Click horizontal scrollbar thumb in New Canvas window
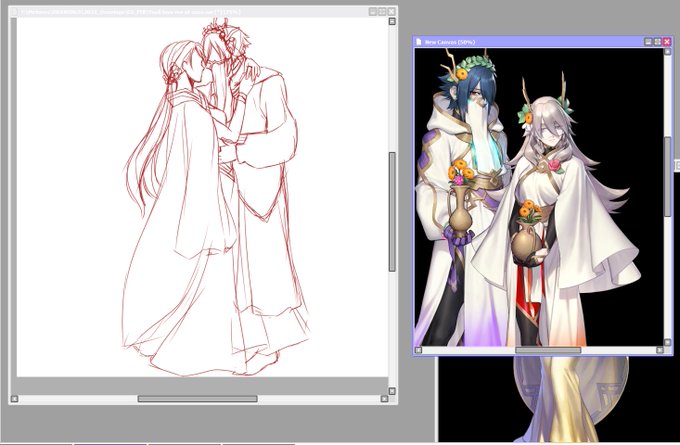 pyautogui.click(x=548, y=350)
